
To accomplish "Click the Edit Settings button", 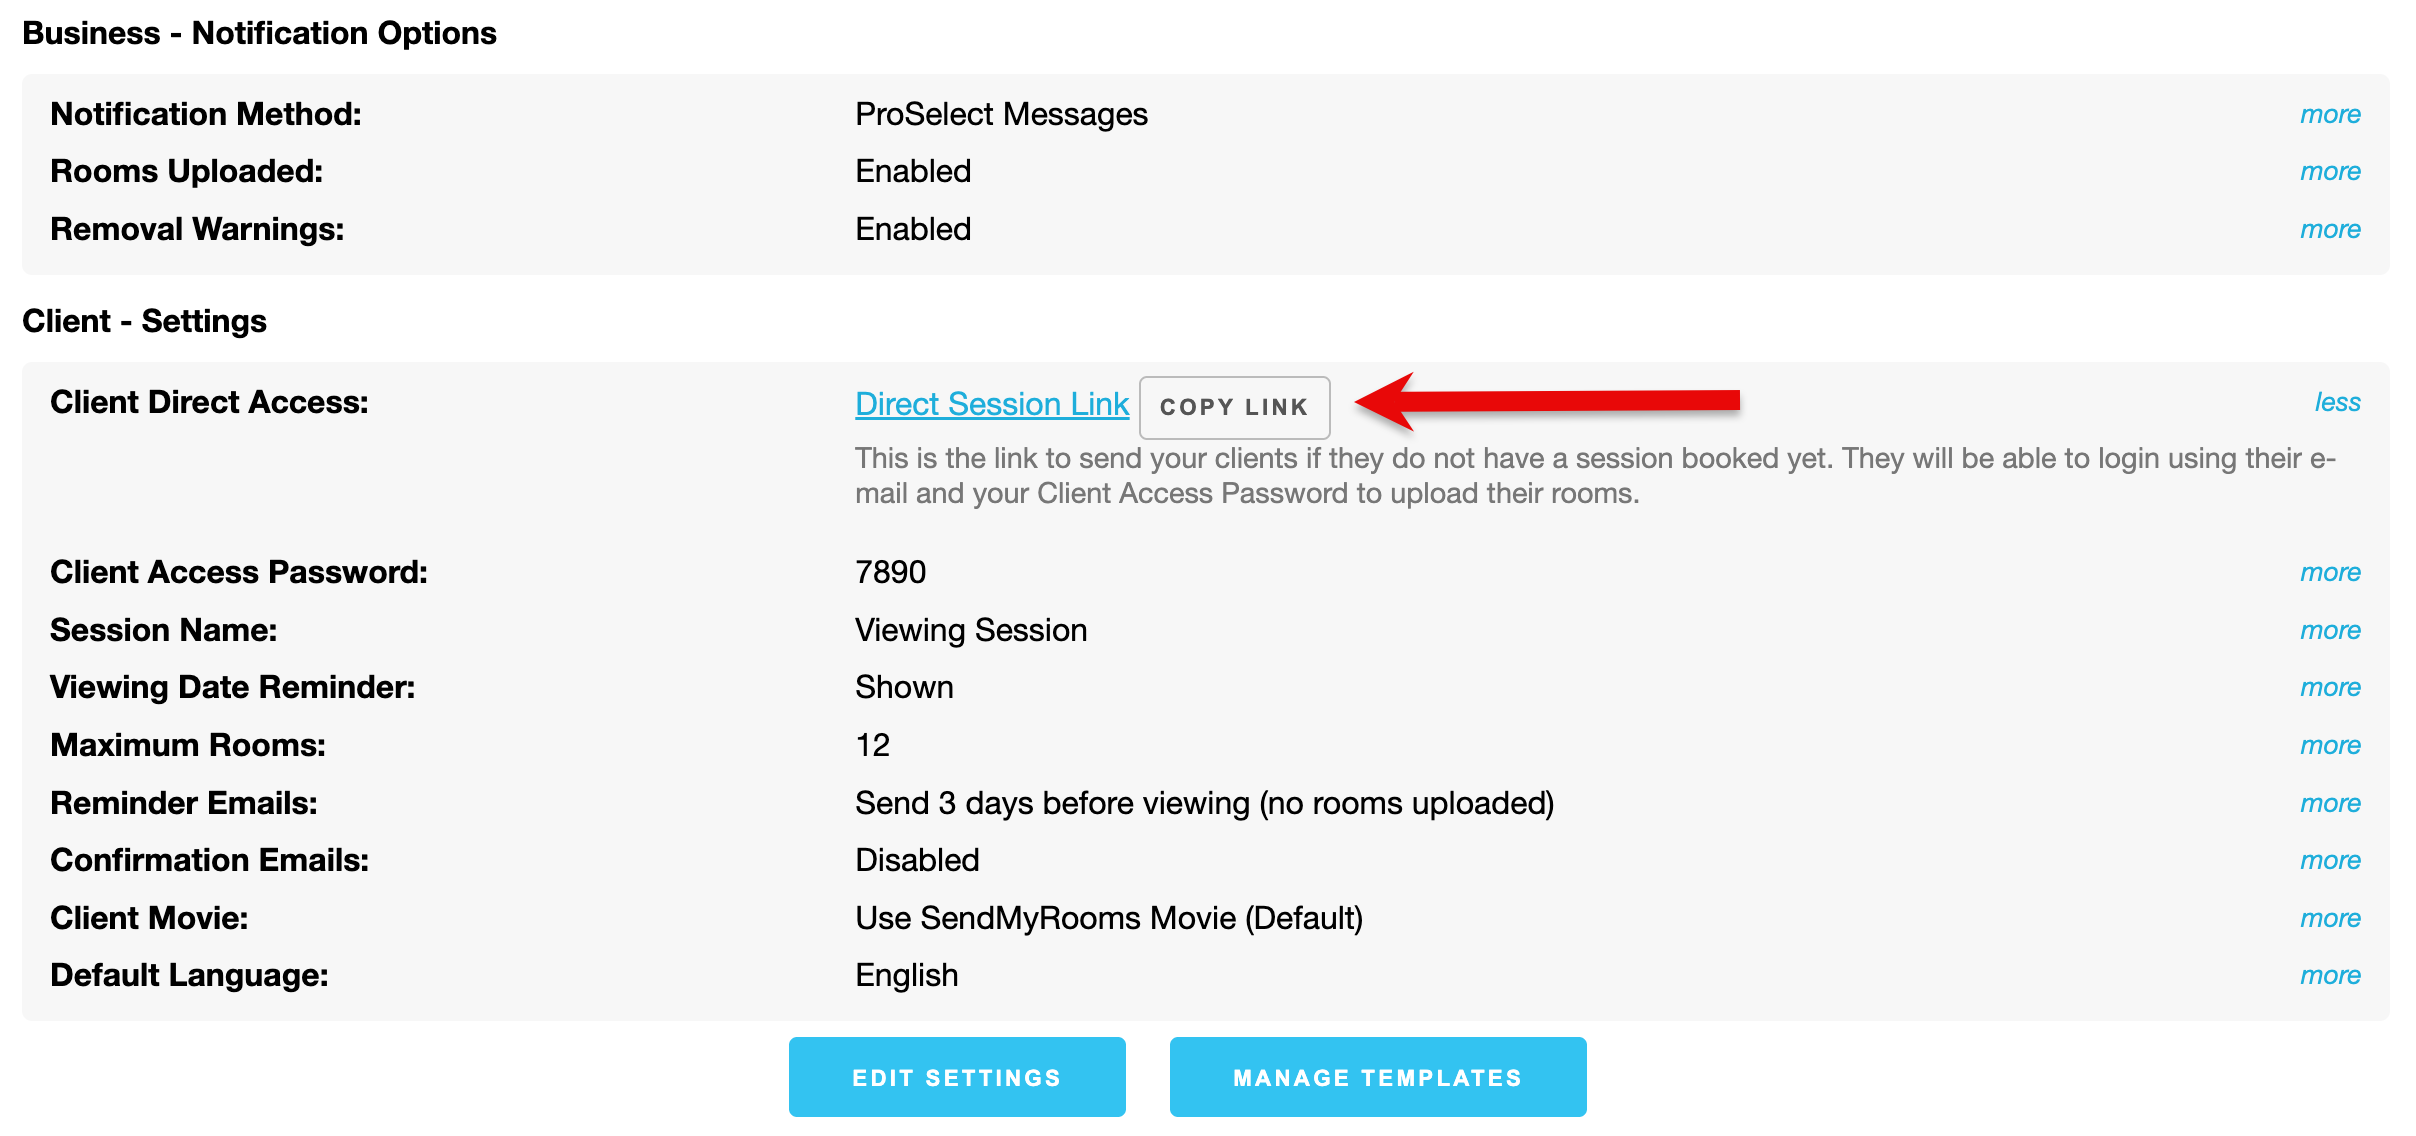I will [956, 1077].
